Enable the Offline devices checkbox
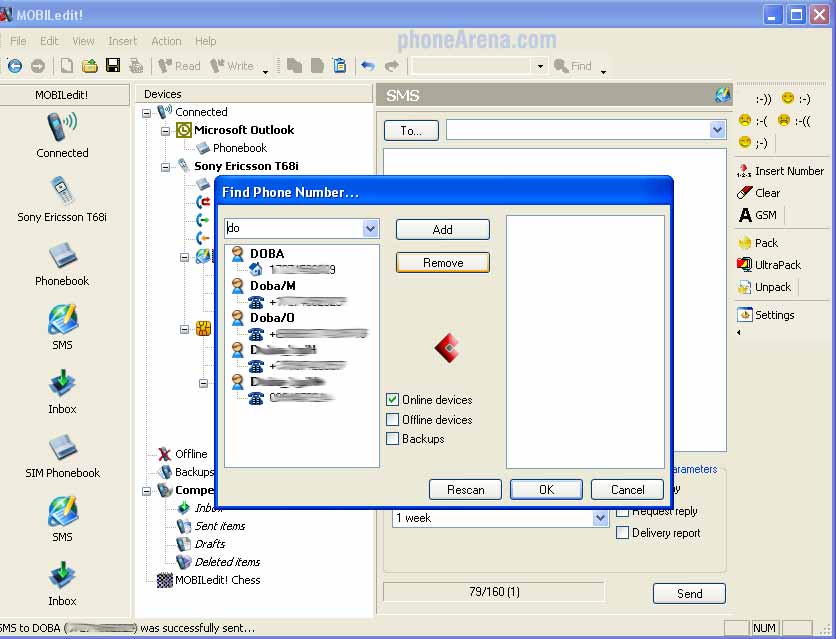The width and height of the screenshot is (836, 639). click(392, 420)
